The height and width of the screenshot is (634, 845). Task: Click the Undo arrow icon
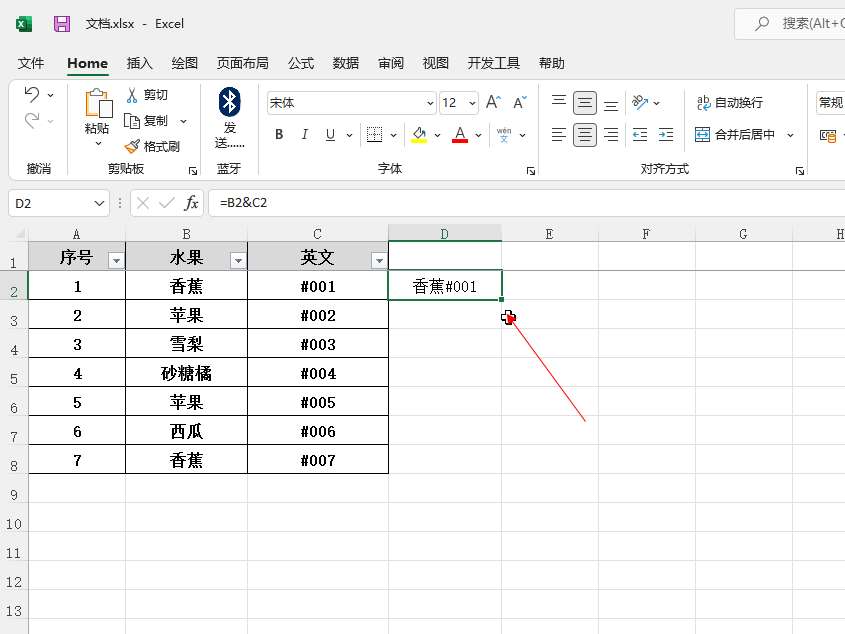tap(32, 94)
